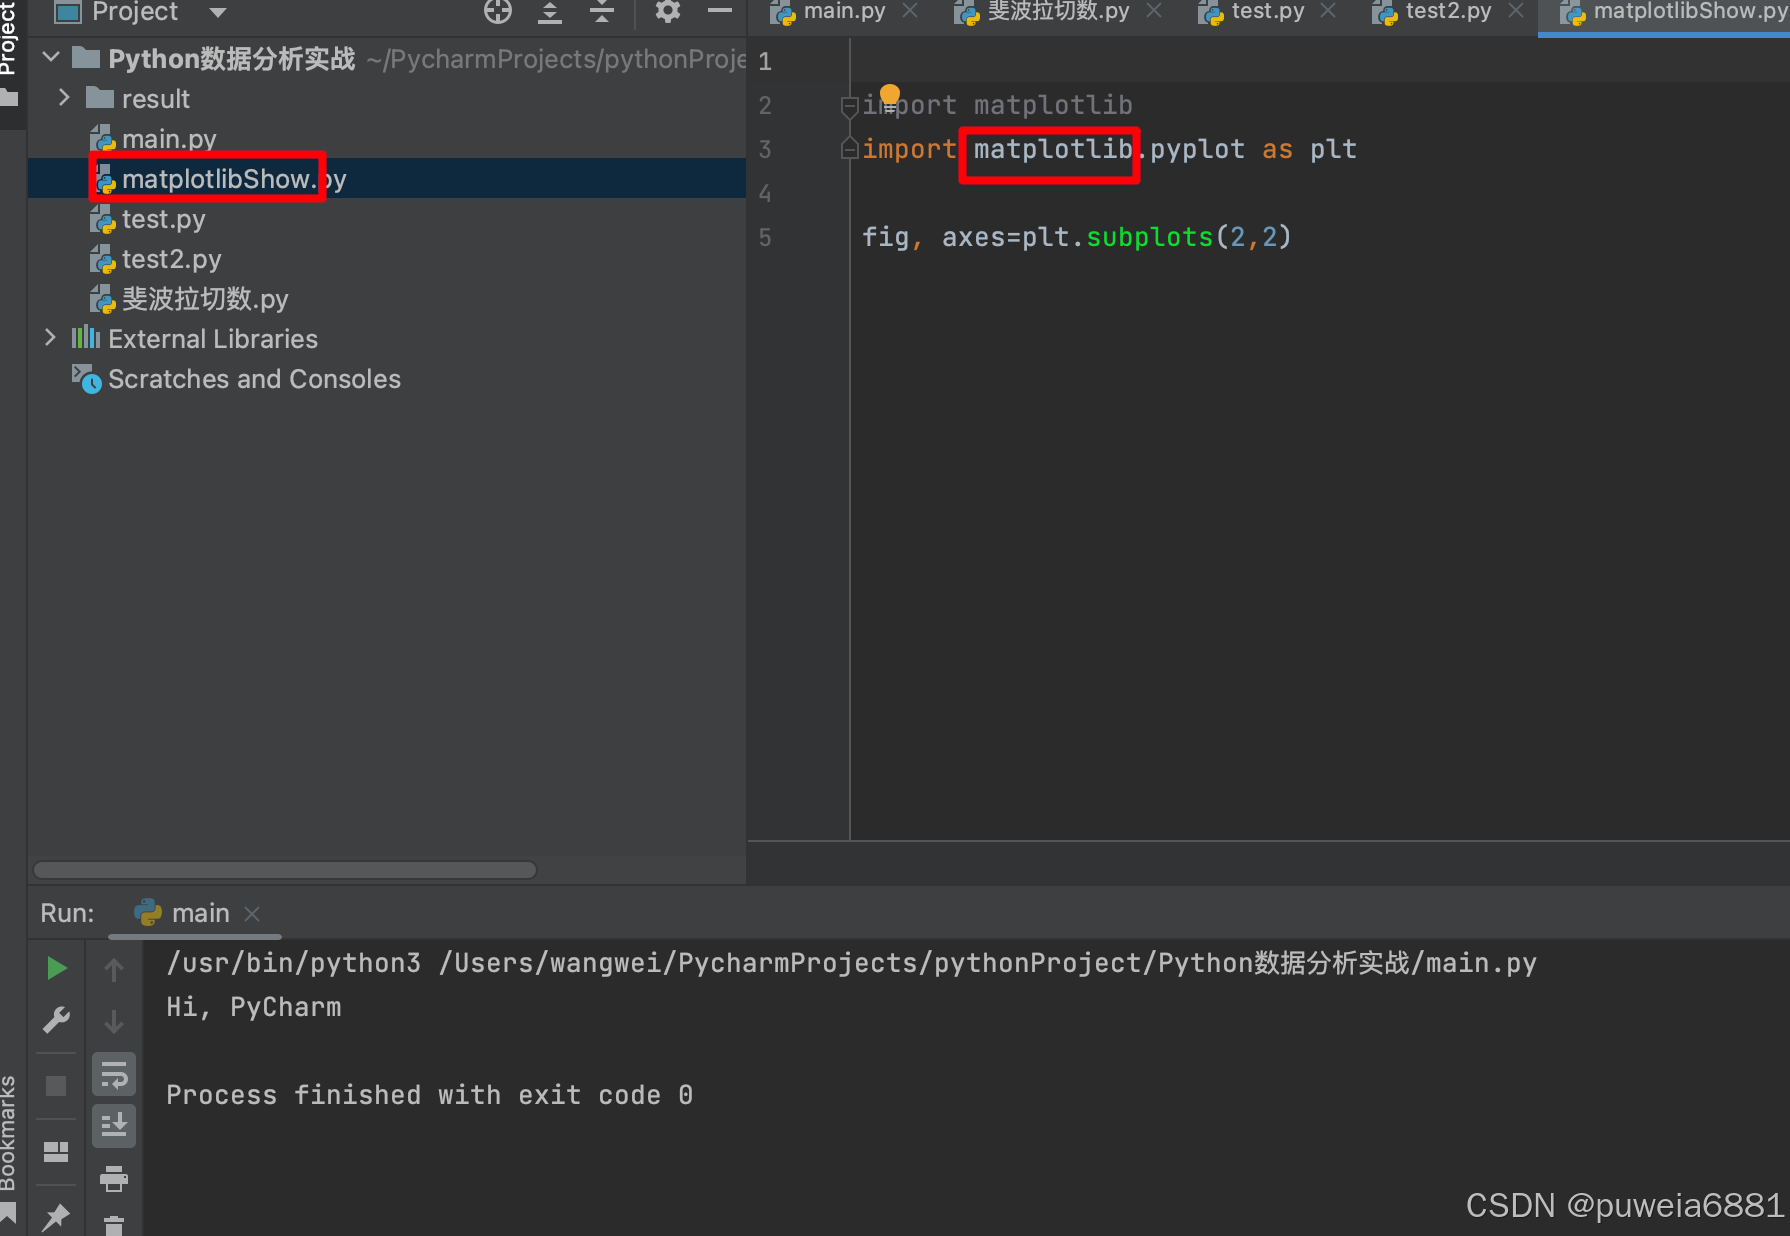Expand the result folder
This screenshot has height=1236, width=1790.
pyautogui.click(x=64, y=97)
